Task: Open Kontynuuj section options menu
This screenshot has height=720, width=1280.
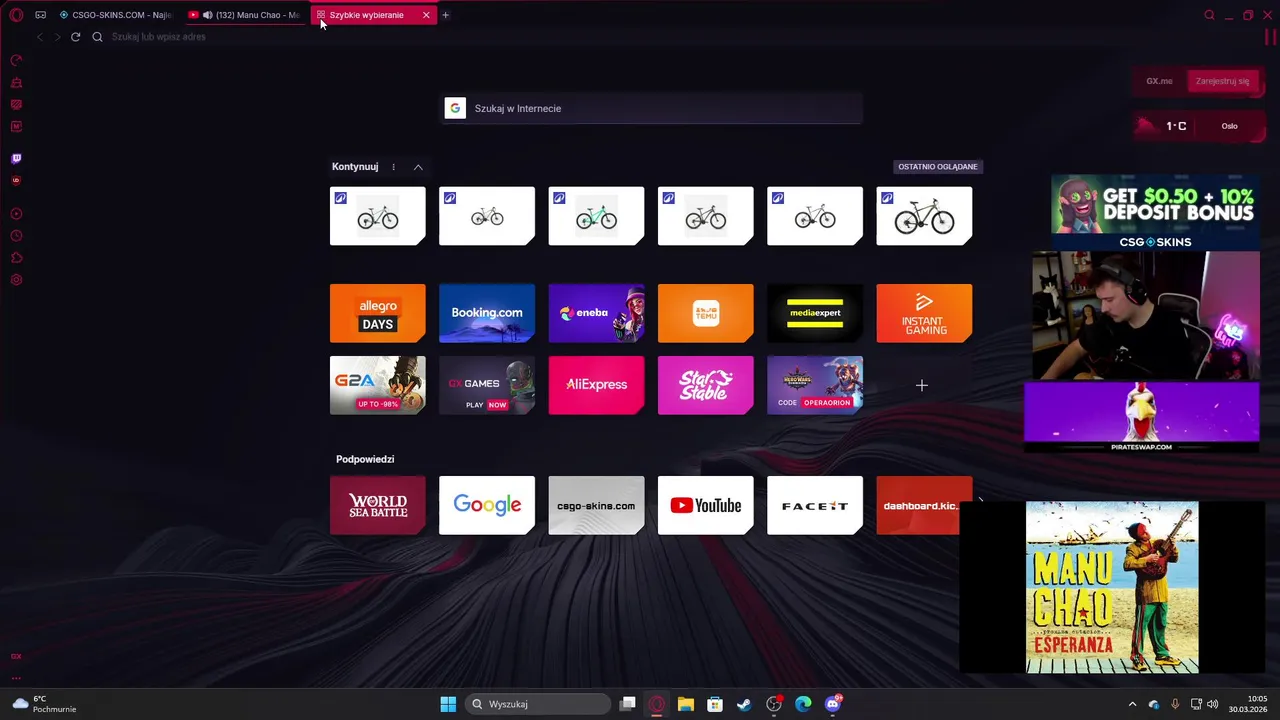Action: pyautogui.click(x=393, y=167)
